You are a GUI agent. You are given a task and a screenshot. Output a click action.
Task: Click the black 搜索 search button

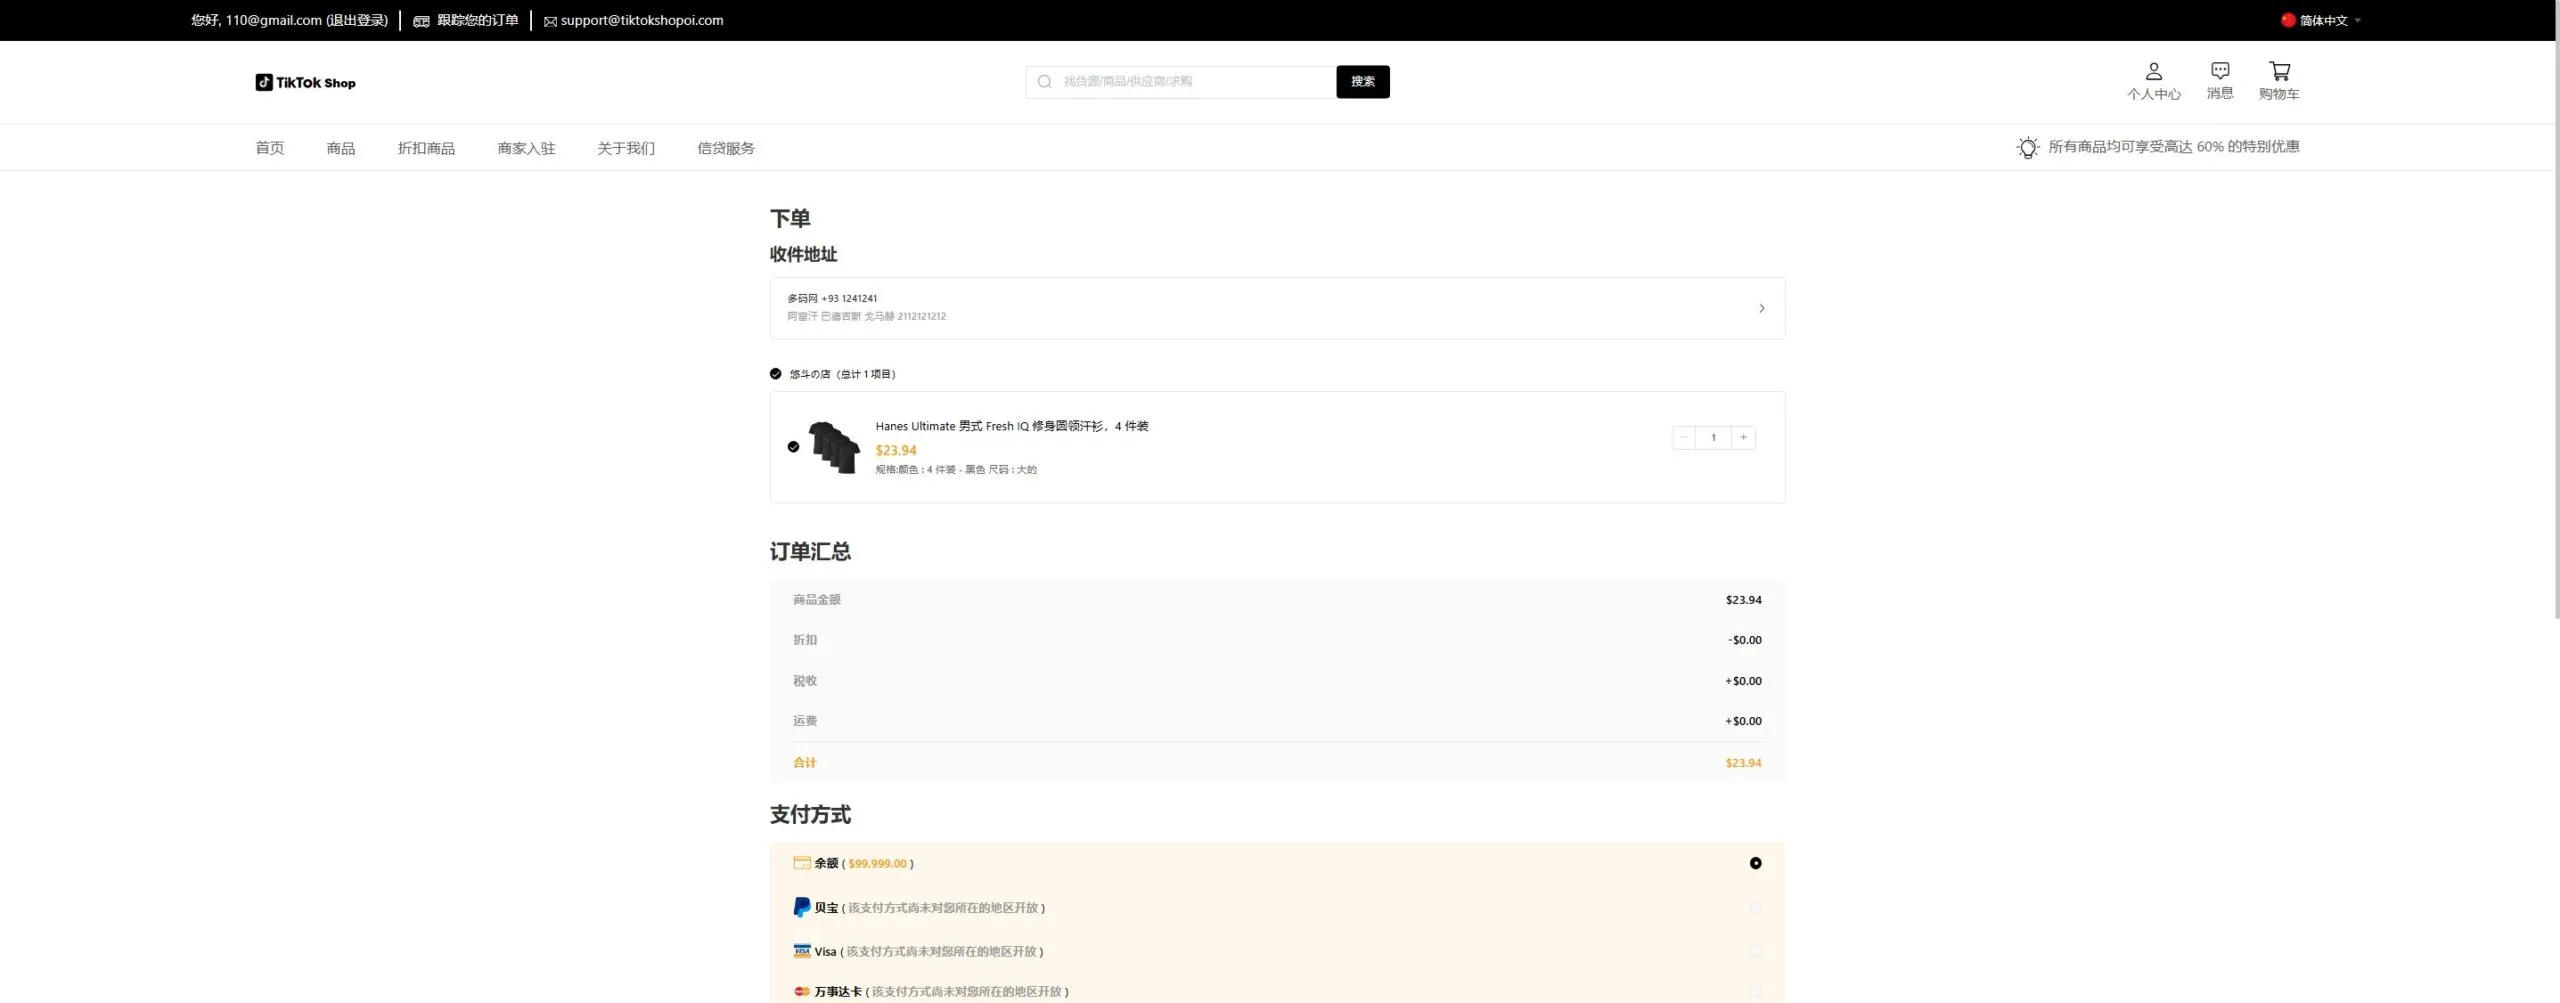click(x=1362, y=82)
